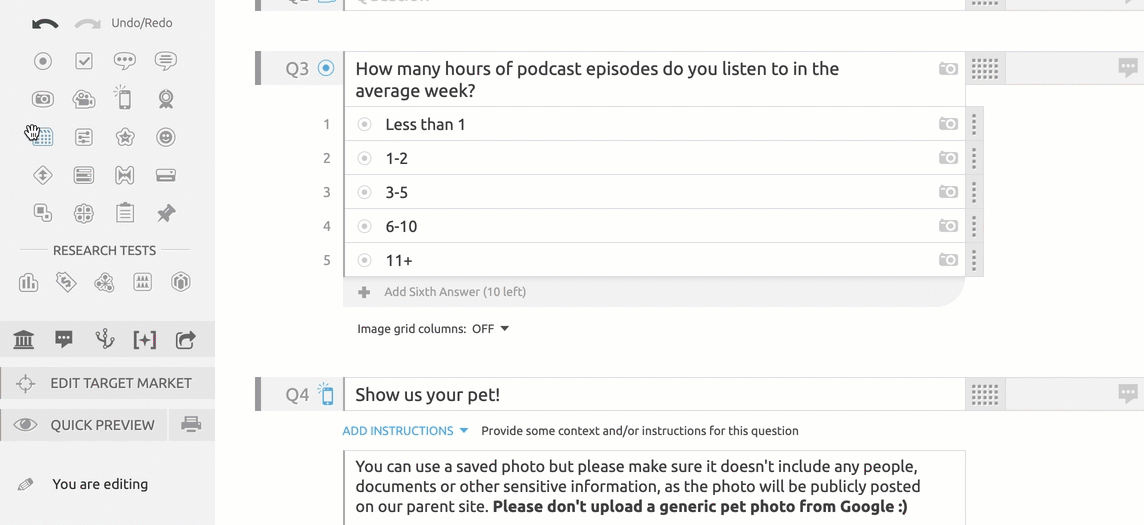The height and width of the screenshot is (525, 1144).
Task: Add a checkbox question type from the sidebar
Action: [x=84, y=61]
